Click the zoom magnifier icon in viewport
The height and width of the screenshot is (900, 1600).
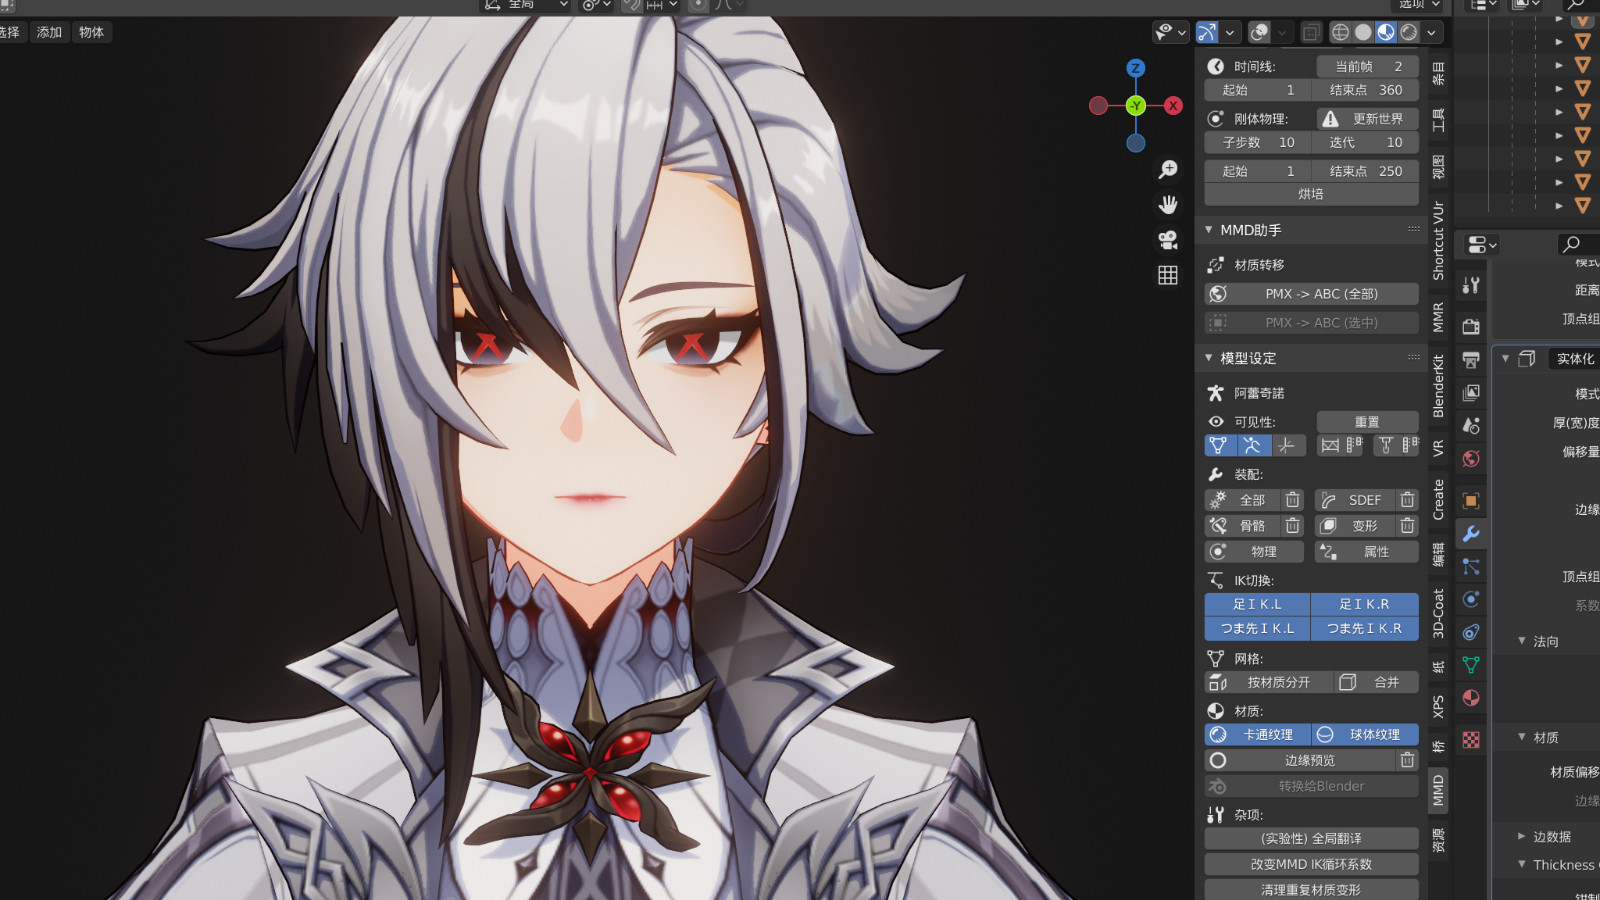coord(1167,170)
